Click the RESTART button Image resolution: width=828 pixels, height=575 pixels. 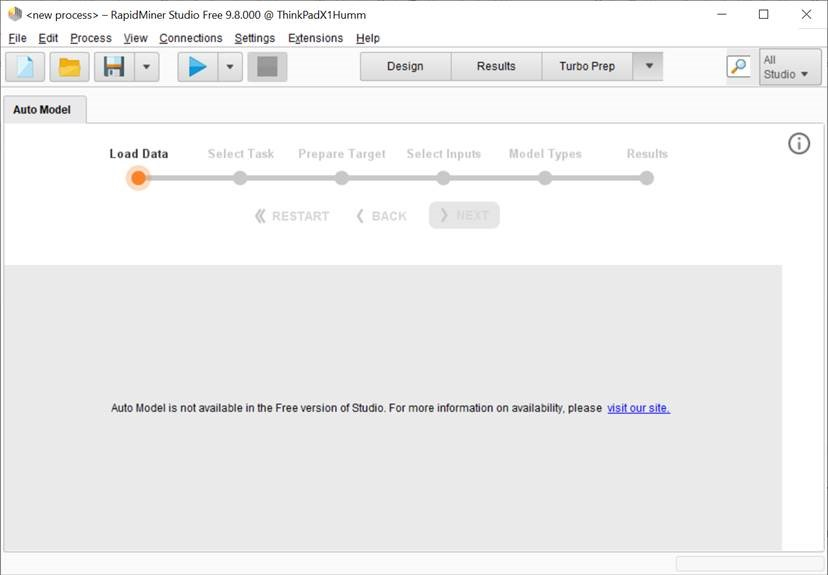point(291,216)
